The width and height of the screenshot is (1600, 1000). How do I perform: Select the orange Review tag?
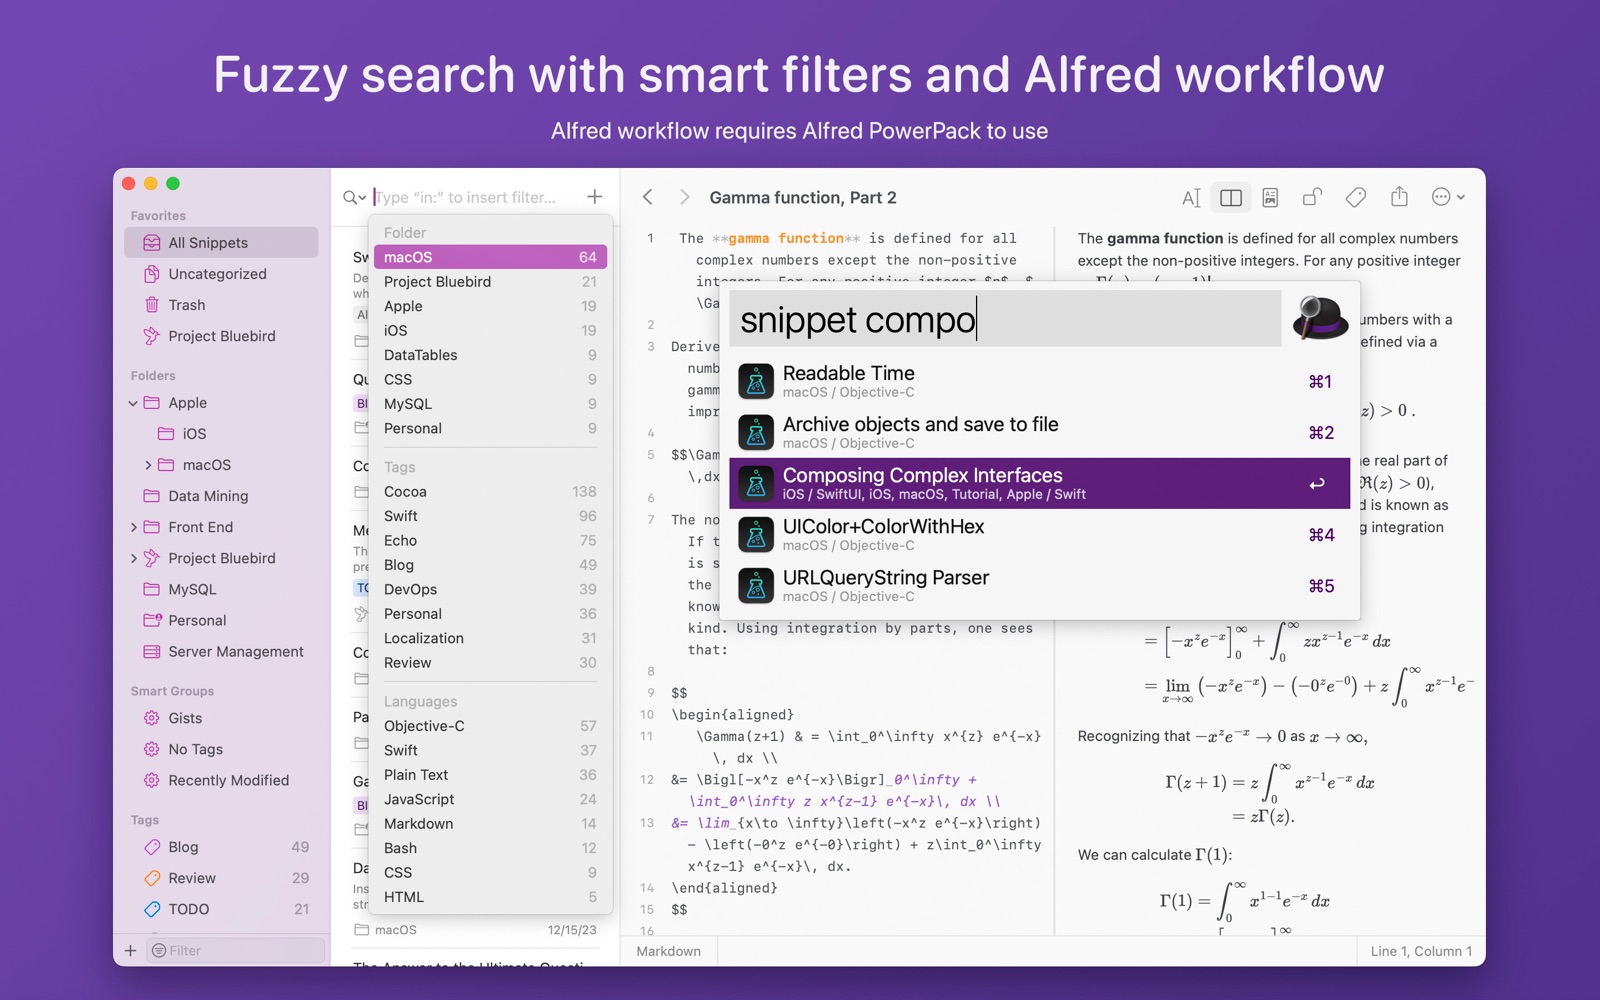[x=221, y=877]
